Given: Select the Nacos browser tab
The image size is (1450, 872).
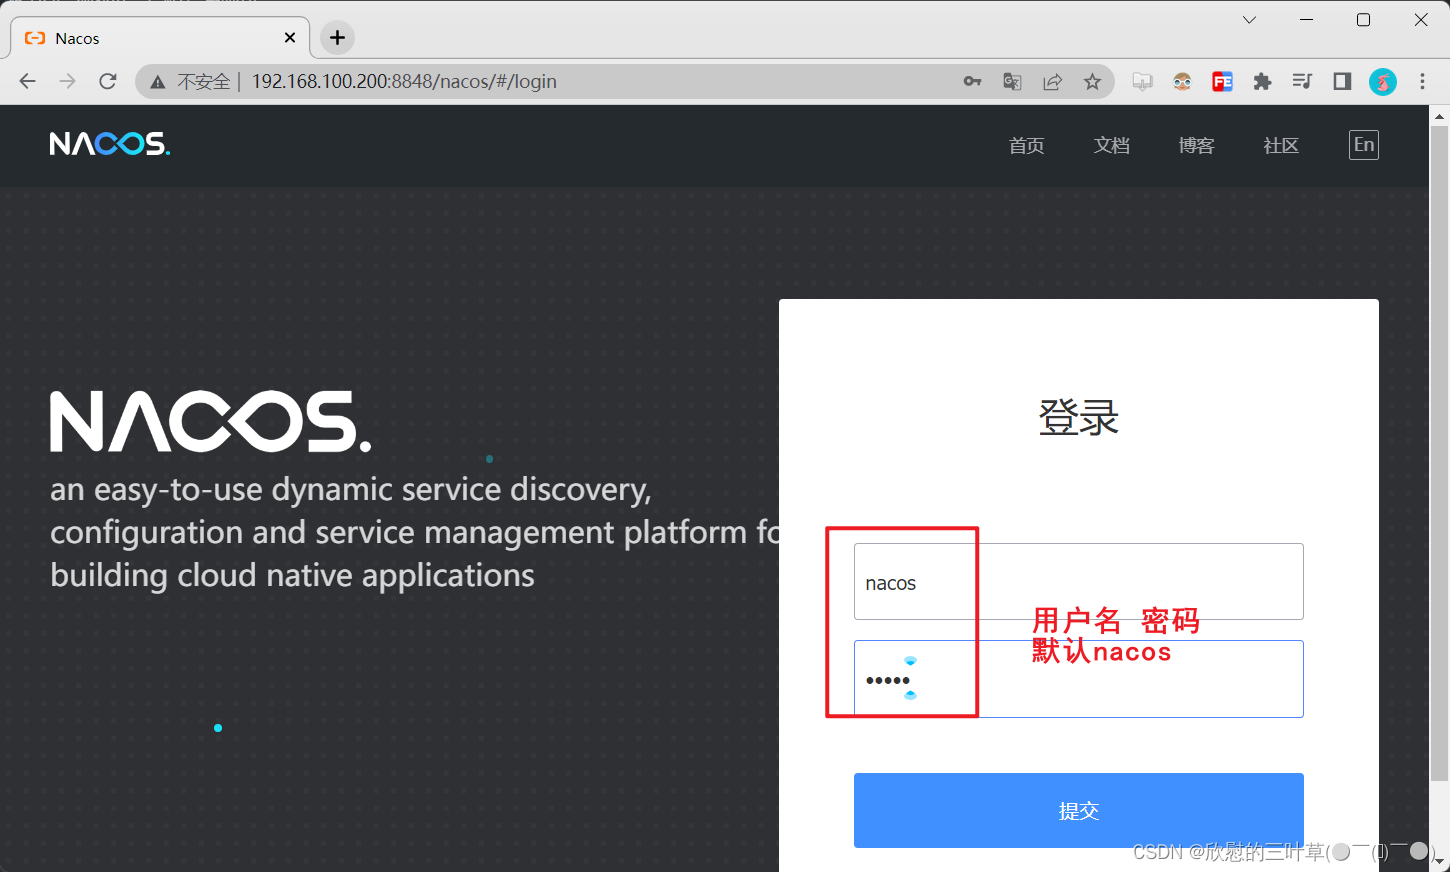Looking at the screenshot, I should tap(160, 38).
